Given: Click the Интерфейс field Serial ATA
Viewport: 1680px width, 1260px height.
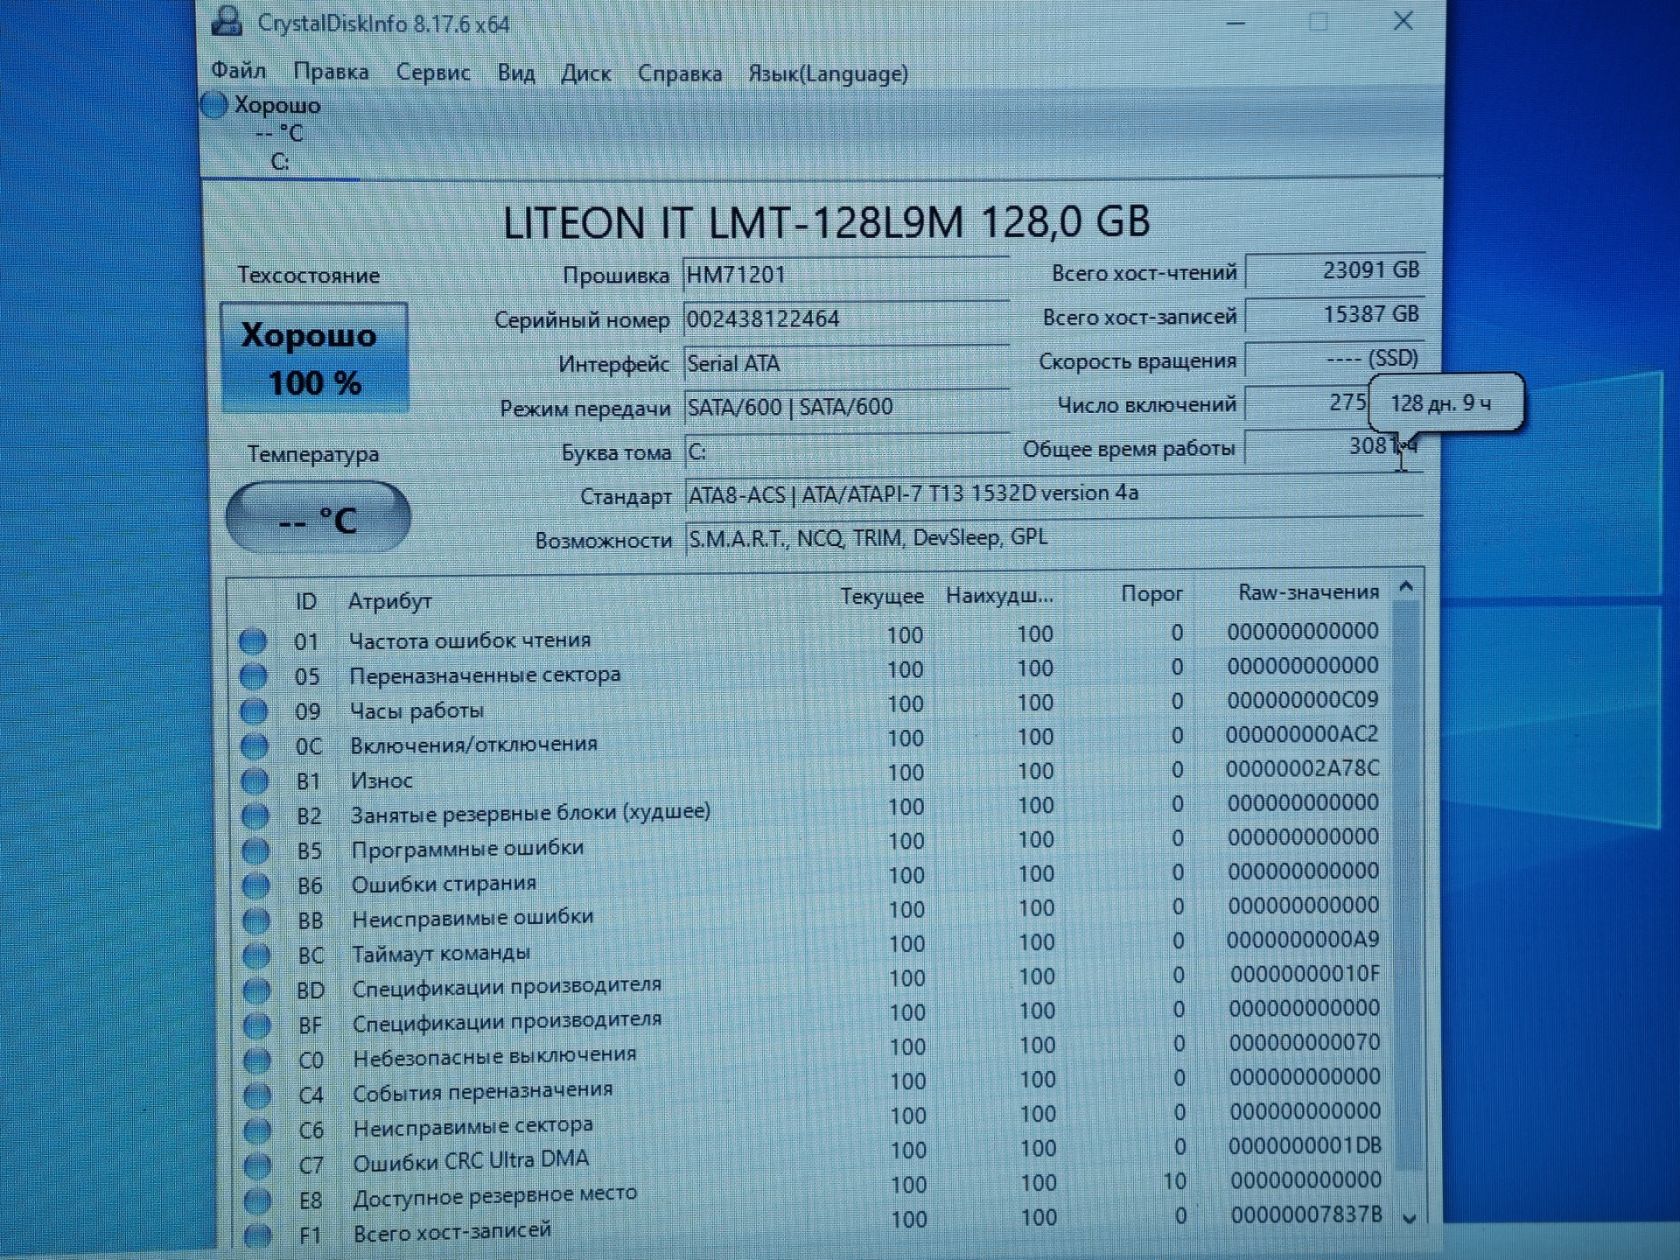Looking at the screenshot, I should (x=846, y=363).
